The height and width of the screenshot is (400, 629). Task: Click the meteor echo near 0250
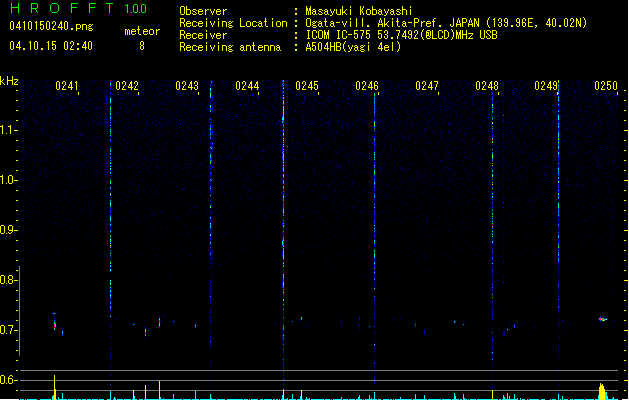point(603,319)
